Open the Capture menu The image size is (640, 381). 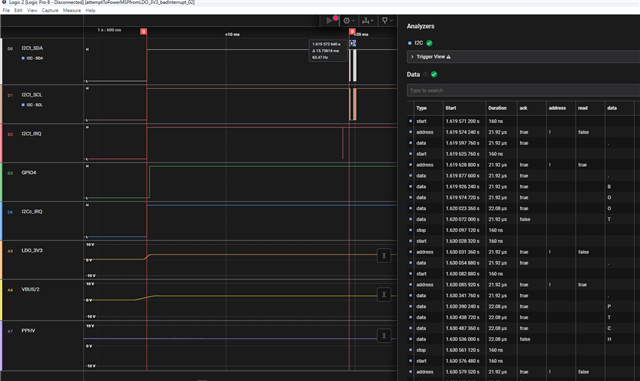coord(50,10)
